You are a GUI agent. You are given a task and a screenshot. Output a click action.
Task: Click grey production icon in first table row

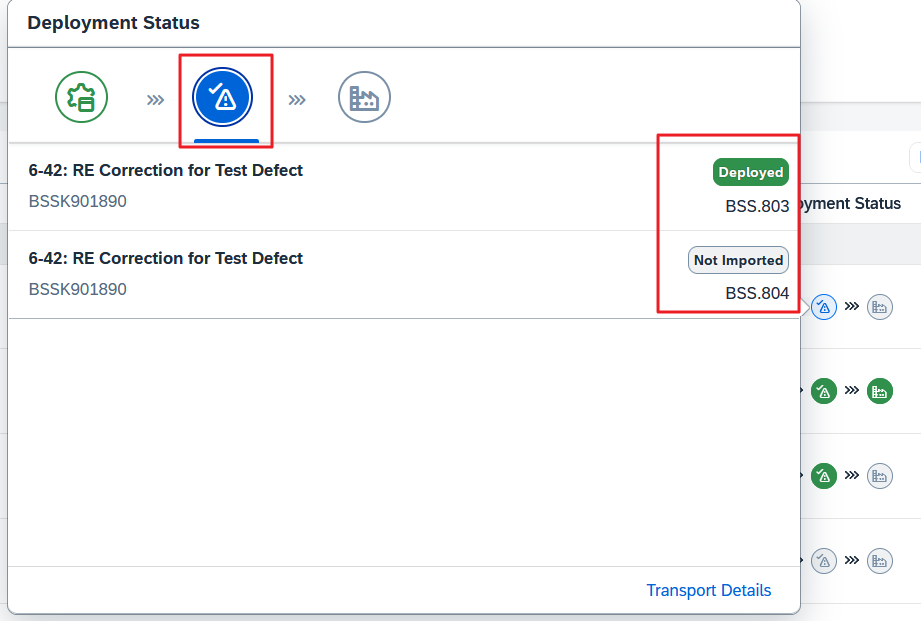880,306
